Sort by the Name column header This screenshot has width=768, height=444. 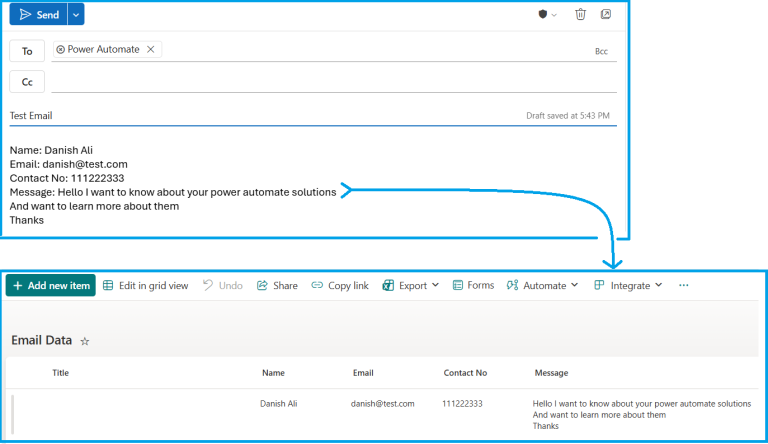click(273, 373)
